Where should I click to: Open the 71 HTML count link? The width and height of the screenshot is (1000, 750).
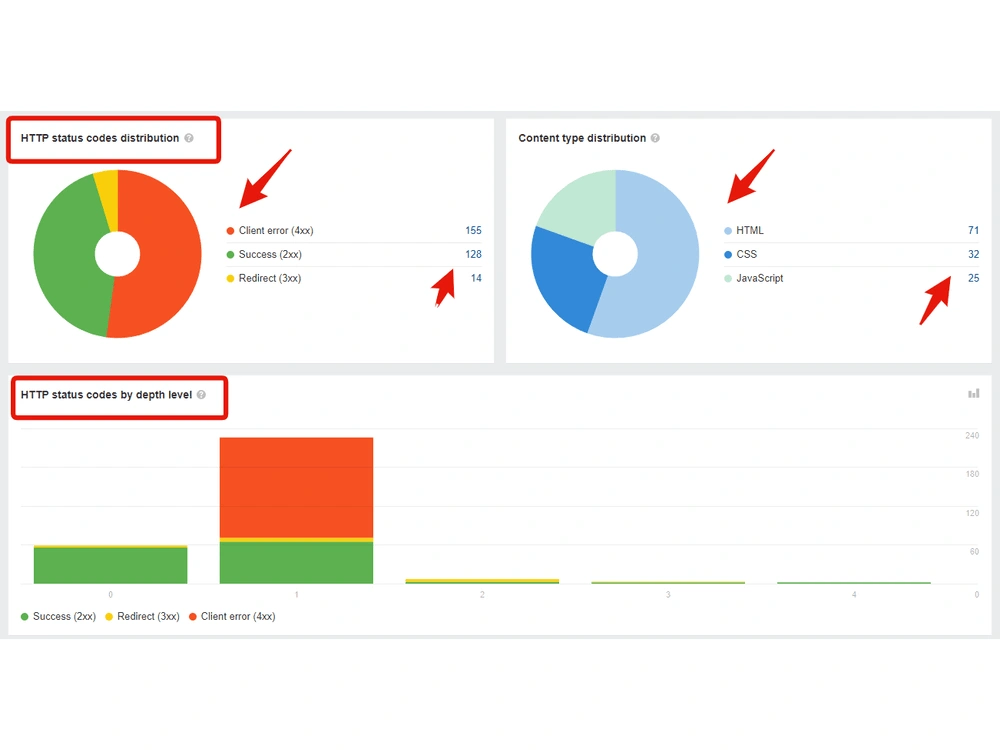coord(973,230)
